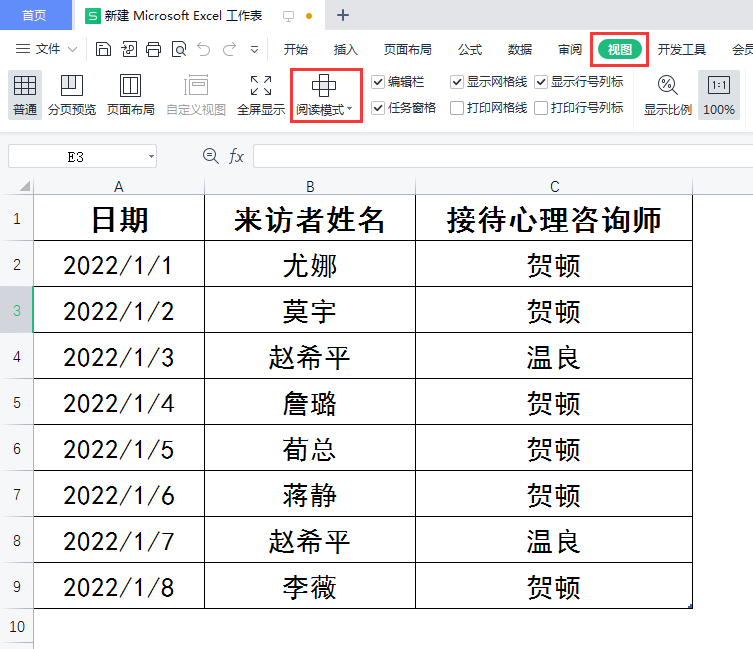This screenshot has width=753, height=649.
Task: Select row 3 header
Action: pos(16,310)
